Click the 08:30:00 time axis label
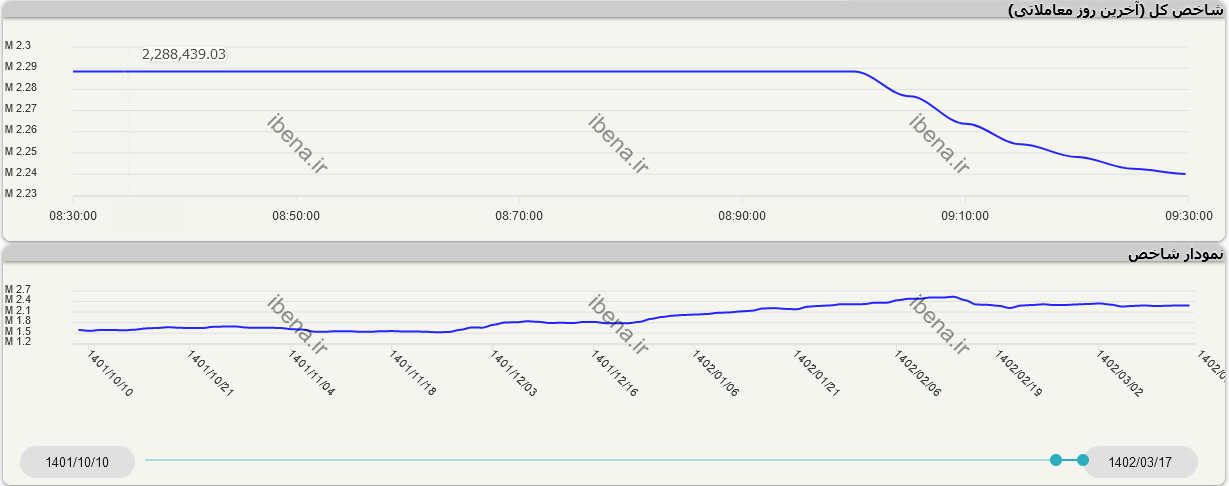1229x486 pixels. coord(73,216)
